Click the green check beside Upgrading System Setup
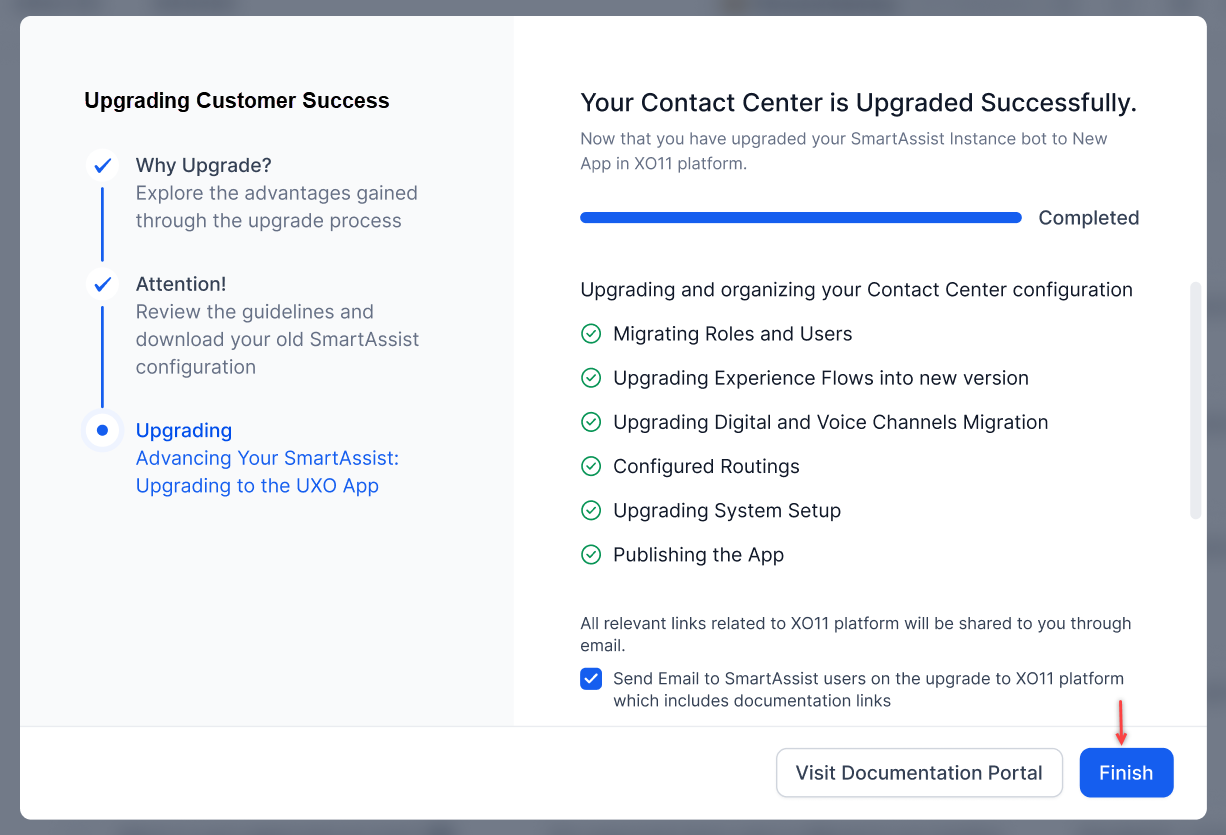Viewport: 1226px width, 835px height. tap(591, 510)
